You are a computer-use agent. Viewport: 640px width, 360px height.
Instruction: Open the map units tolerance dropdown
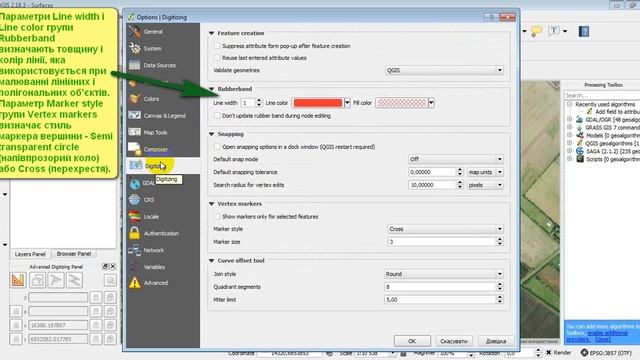click(x=485, y=172)
